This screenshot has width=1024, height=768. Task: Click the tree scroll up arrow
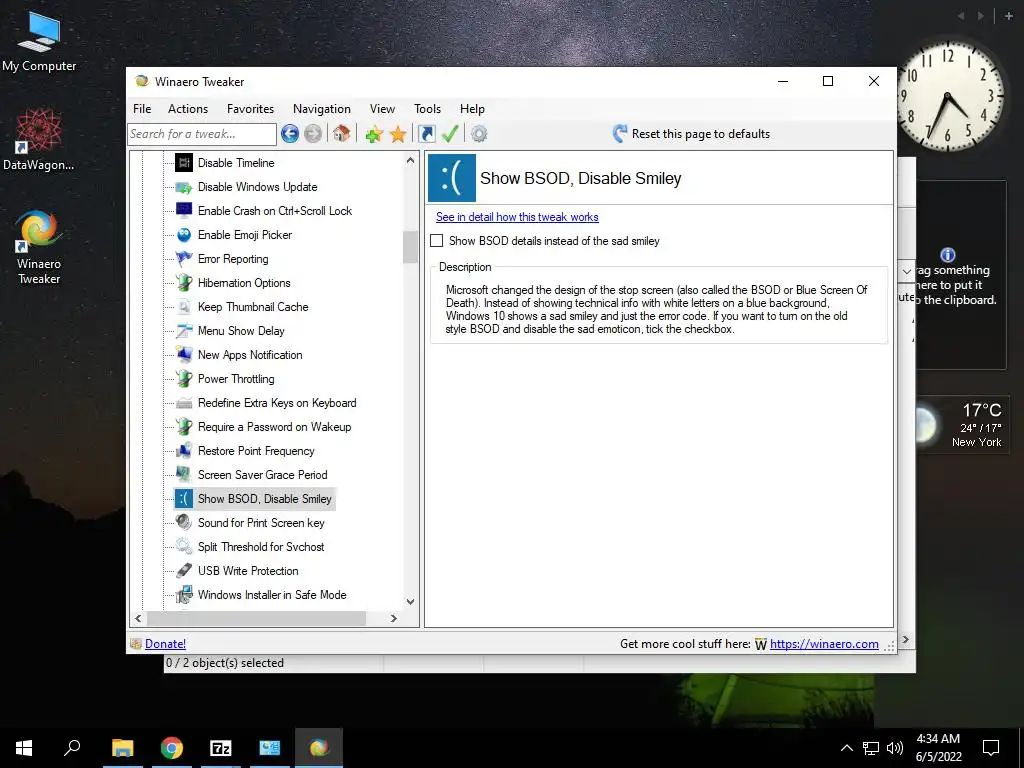[x=410, y=160]
